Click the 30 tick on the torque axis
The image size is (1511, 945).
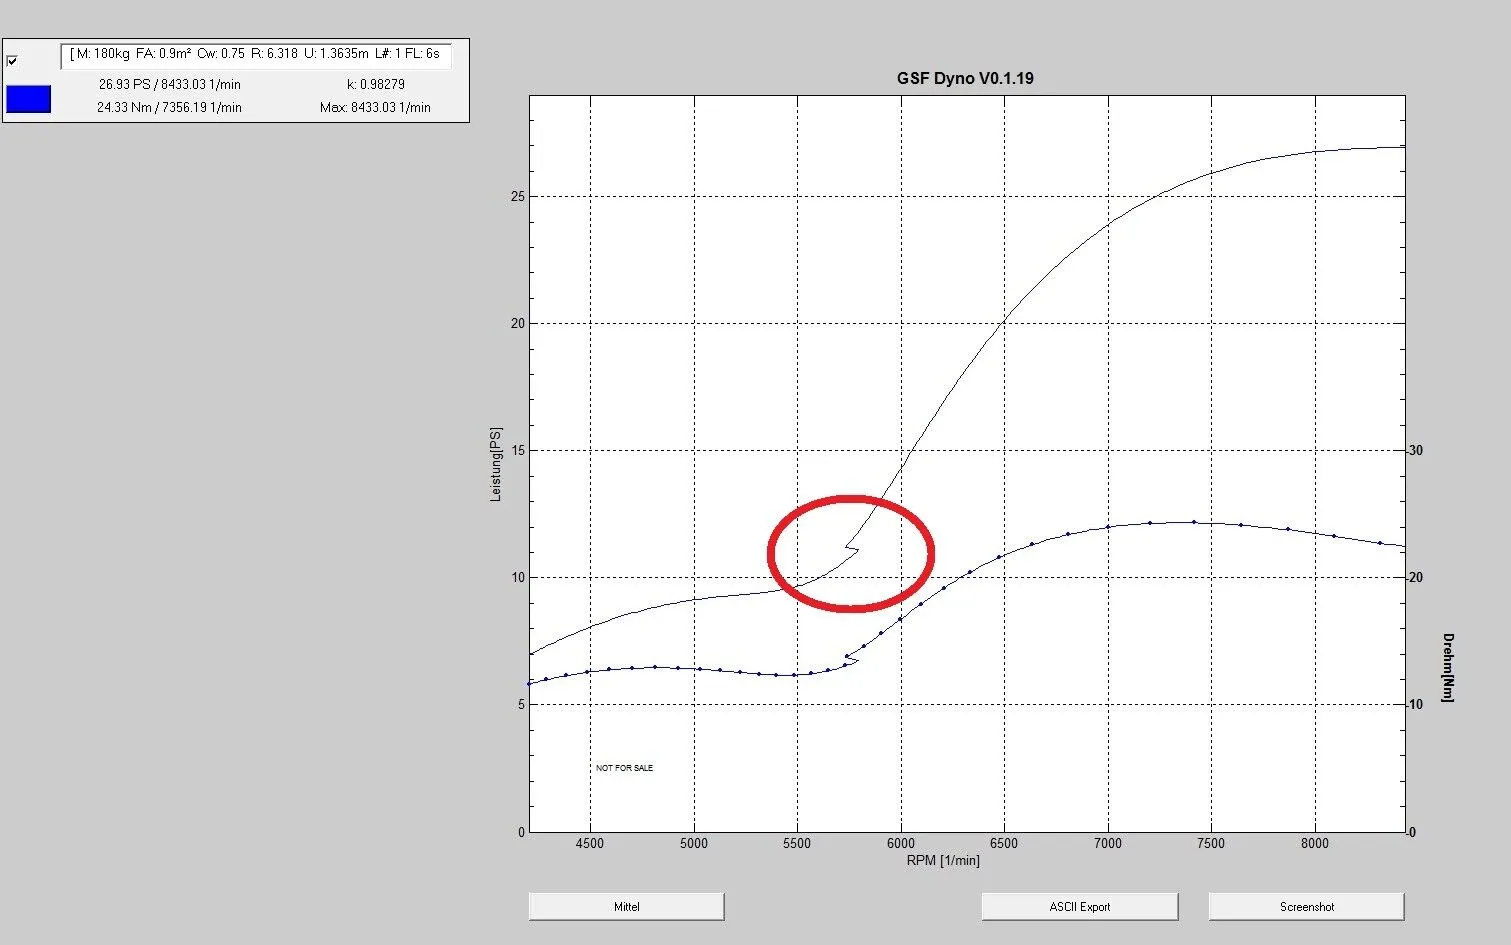point(1416,451)
